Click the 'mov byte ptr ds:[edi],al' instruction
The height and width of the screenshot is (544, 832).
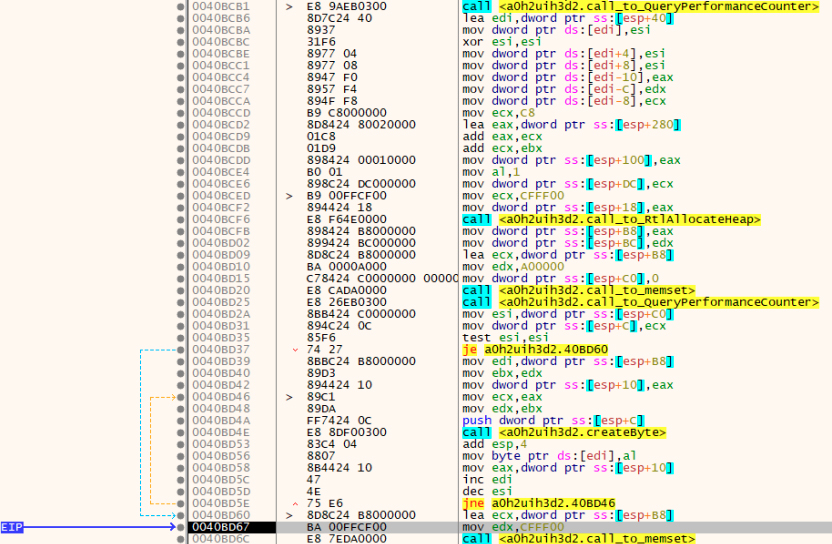pos(549,456)
